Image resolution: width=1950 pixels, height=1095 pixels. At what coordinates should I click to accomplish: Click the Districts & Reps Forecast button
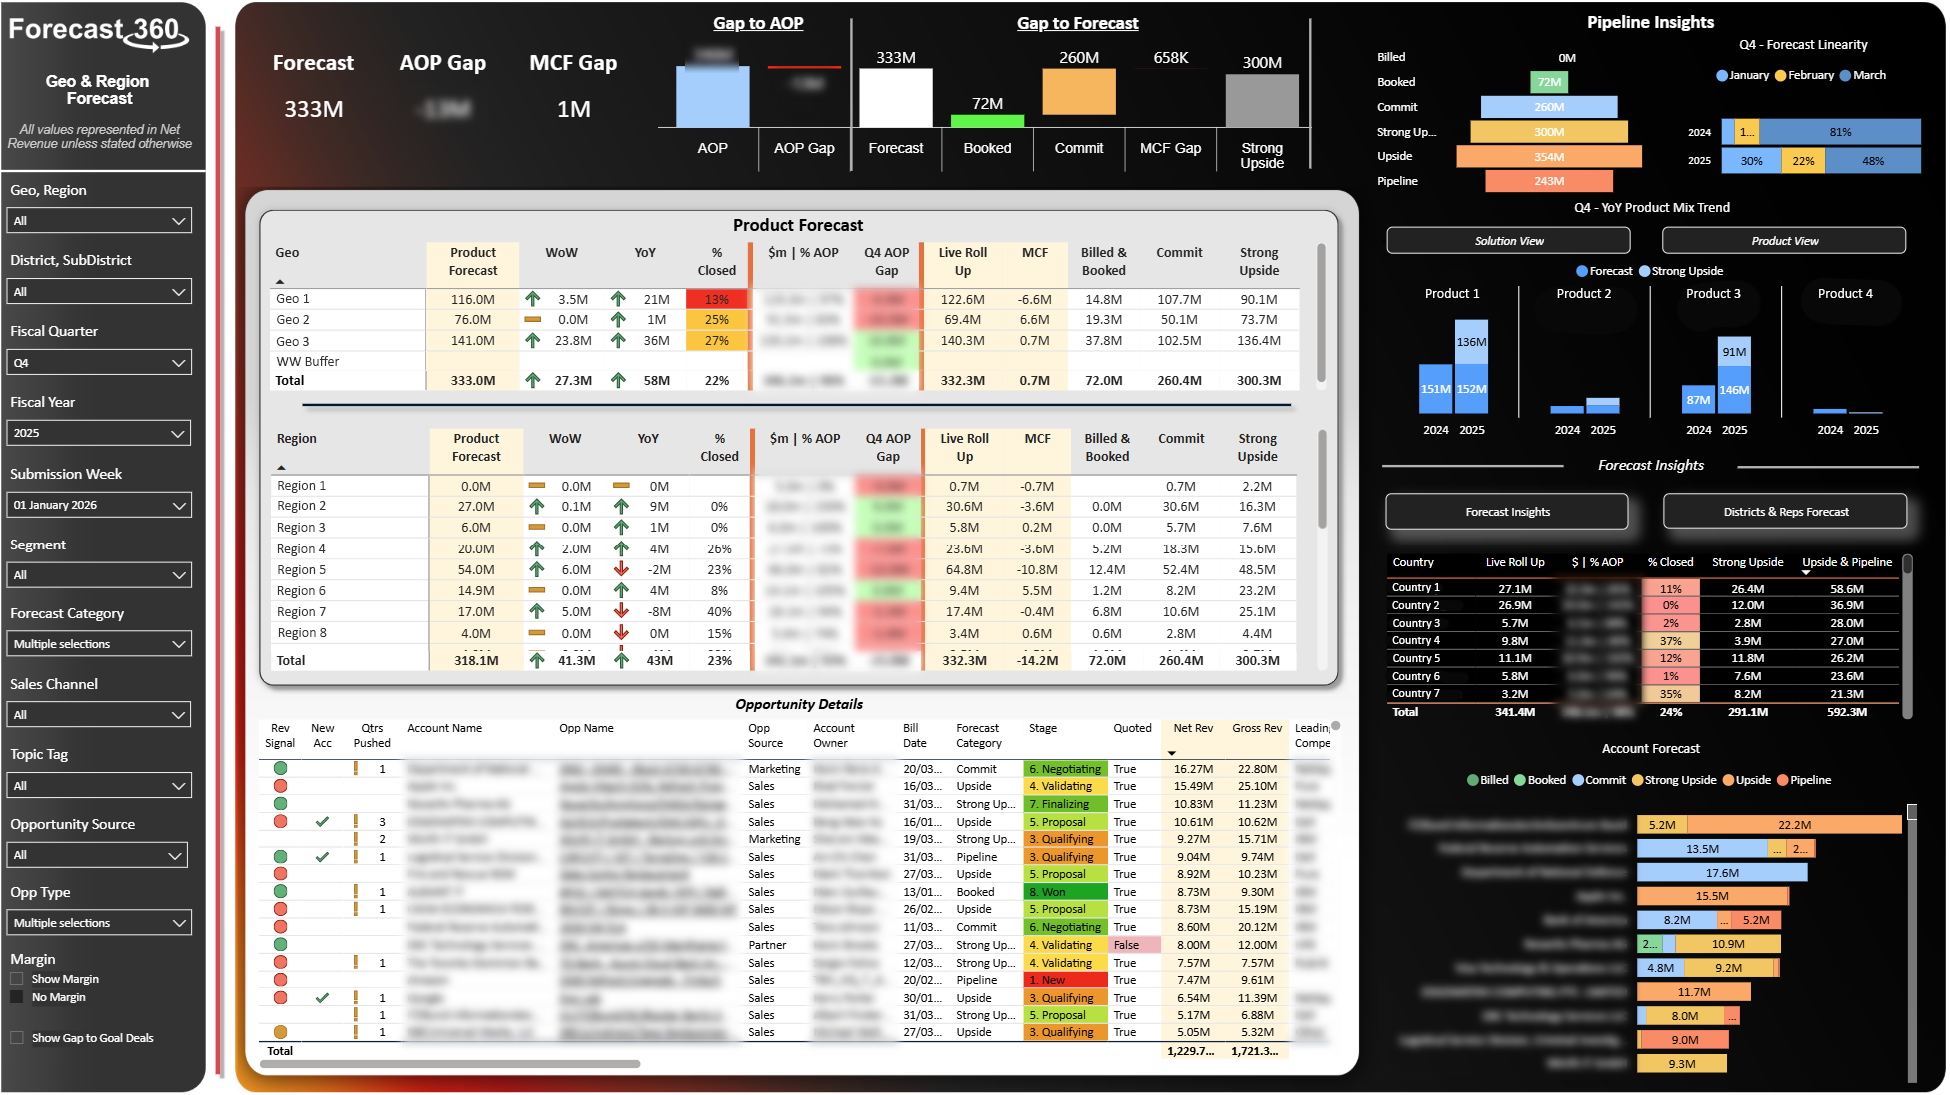(x=1785, y=511)
